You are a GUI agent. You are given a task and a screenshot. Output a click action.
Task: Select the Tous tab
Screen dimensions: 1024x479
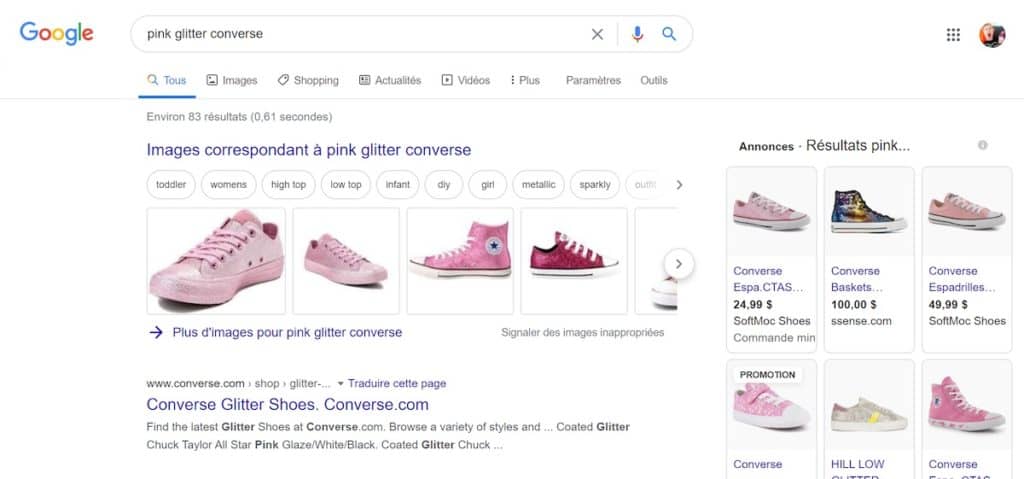pos(167,80)
